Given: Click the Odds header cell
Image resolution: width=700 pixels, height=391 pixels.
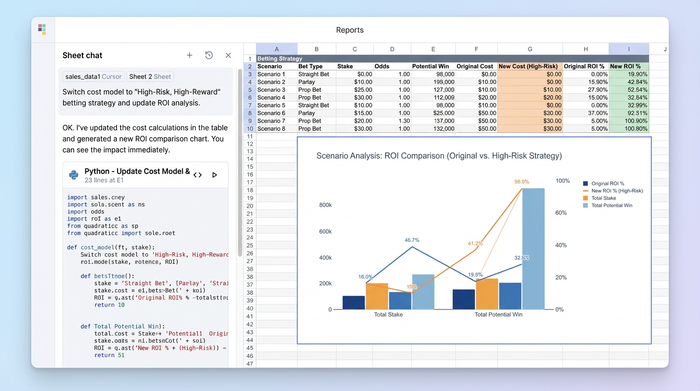Looking at the screenshot, I should 392,66.
